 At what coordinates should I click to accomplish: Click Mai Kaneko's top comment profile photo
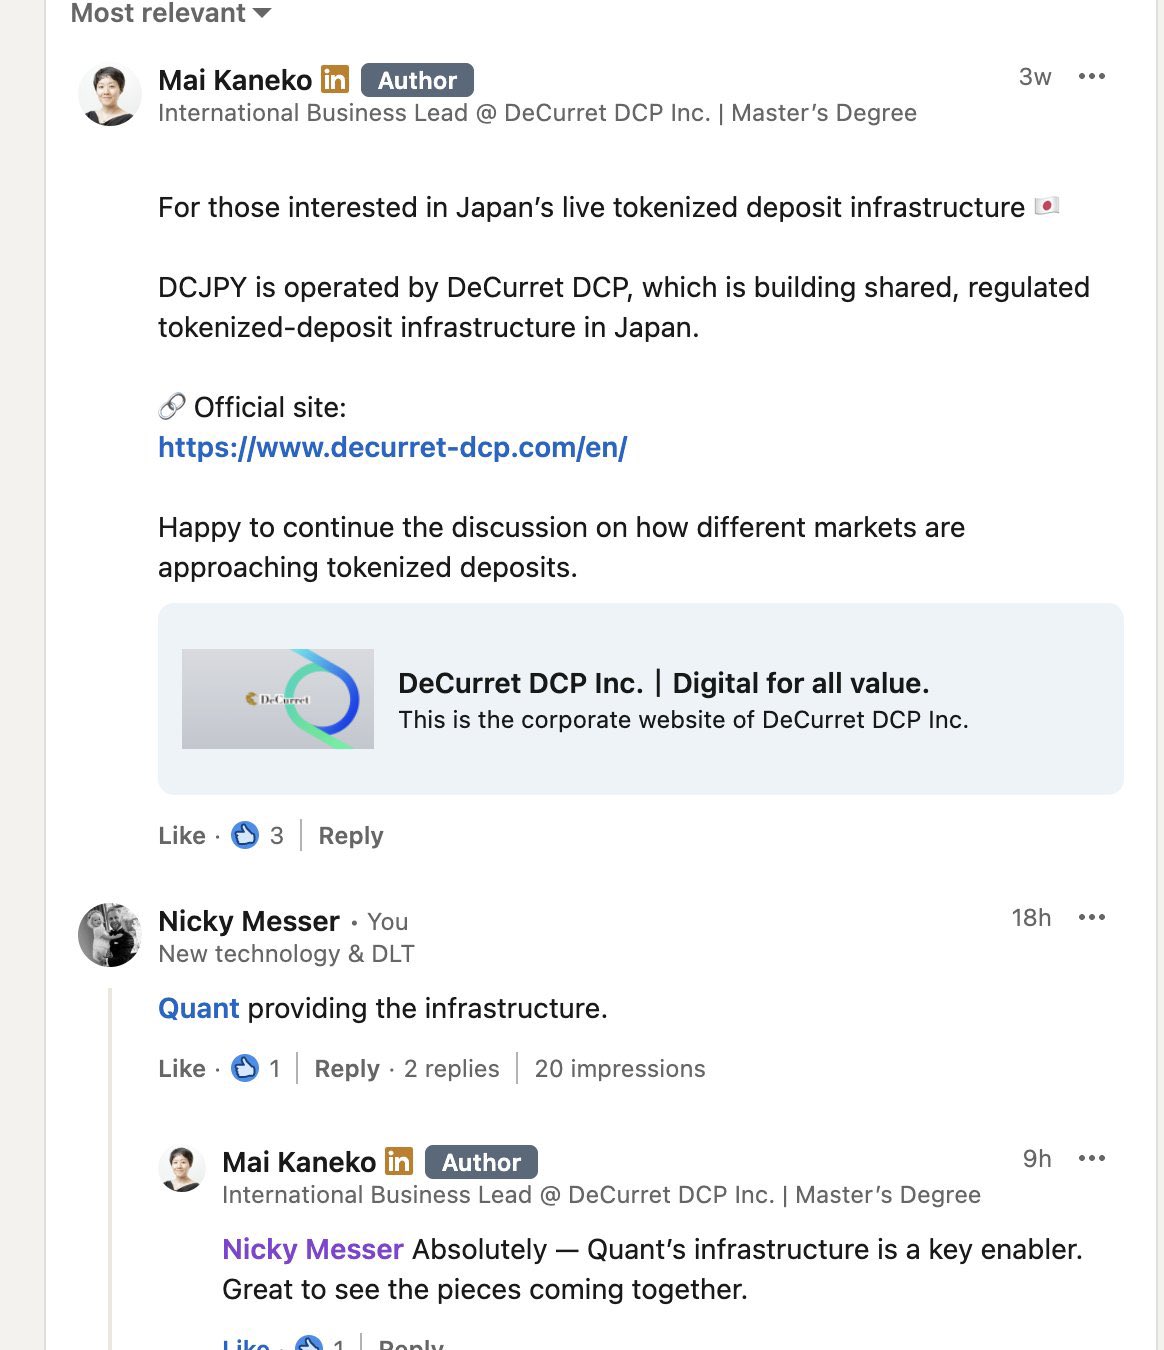click(110, 95)
